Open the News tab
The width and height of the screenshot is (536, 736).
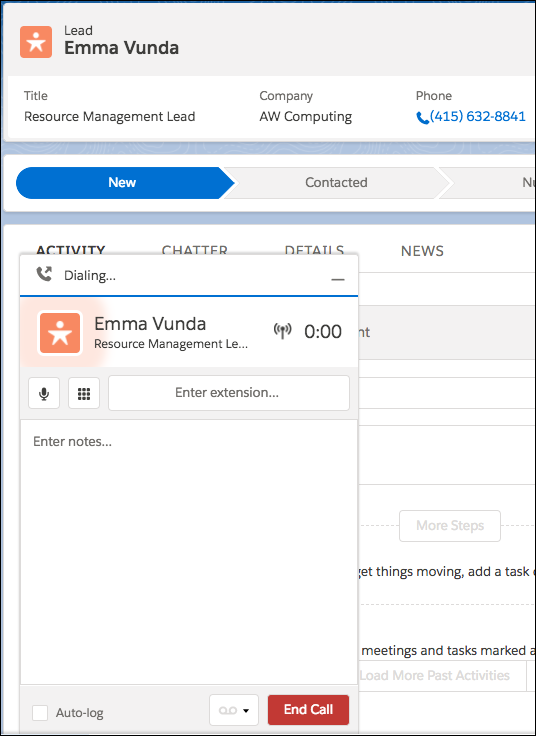pos(422,251)
